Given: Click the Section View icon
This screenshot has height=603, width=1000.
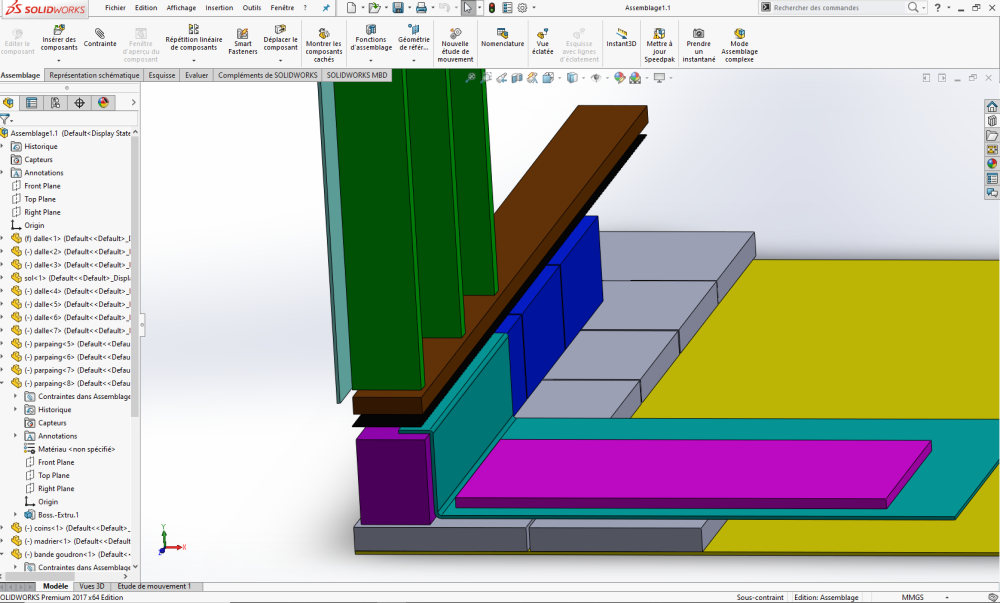Looking at the screenshot, I should coord(517,78).
